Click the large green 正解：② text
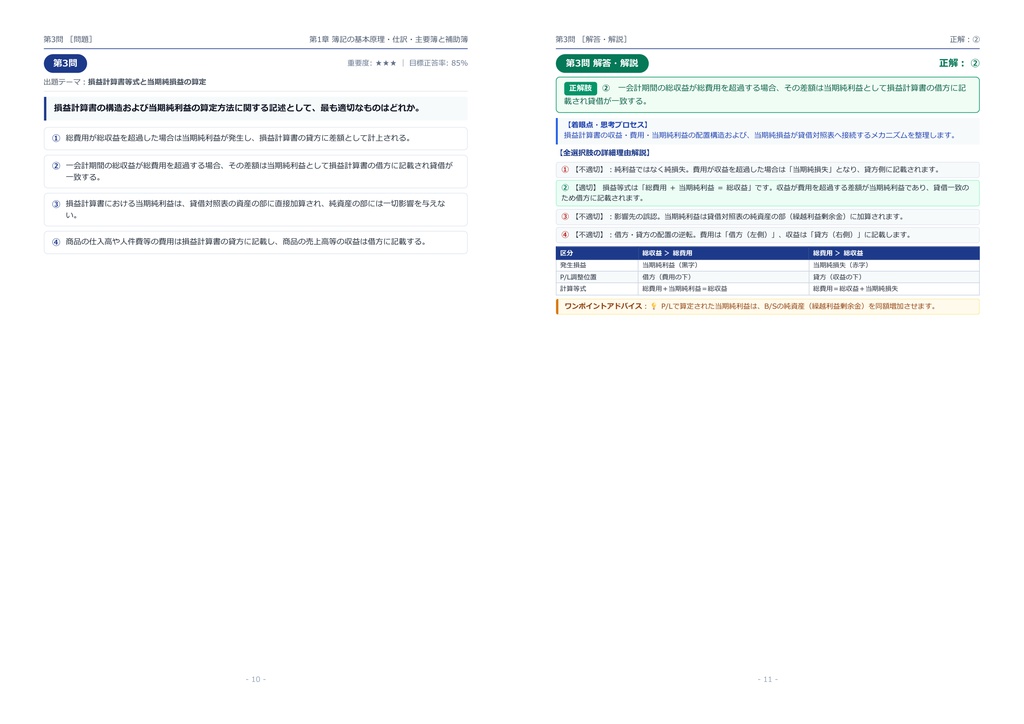Screen dimensions: 1024x724 pos(959,63)
